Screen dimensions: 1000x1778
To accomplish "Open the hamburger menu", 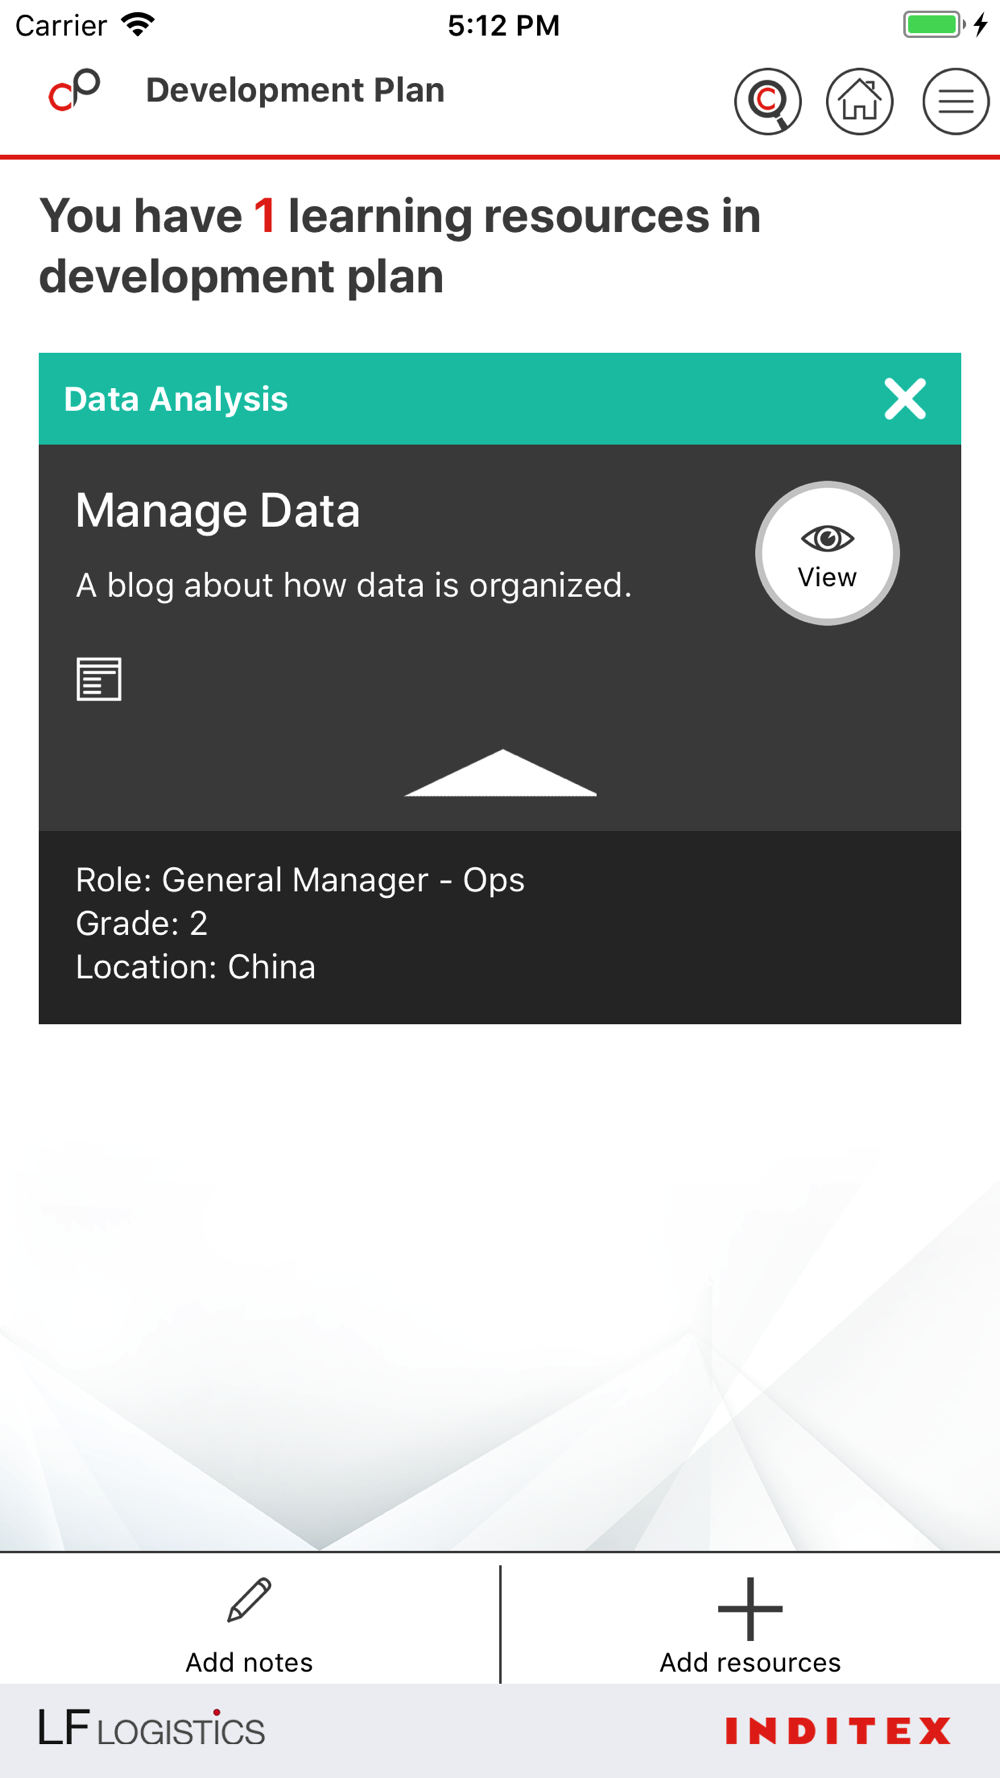I will coord(955,101).
